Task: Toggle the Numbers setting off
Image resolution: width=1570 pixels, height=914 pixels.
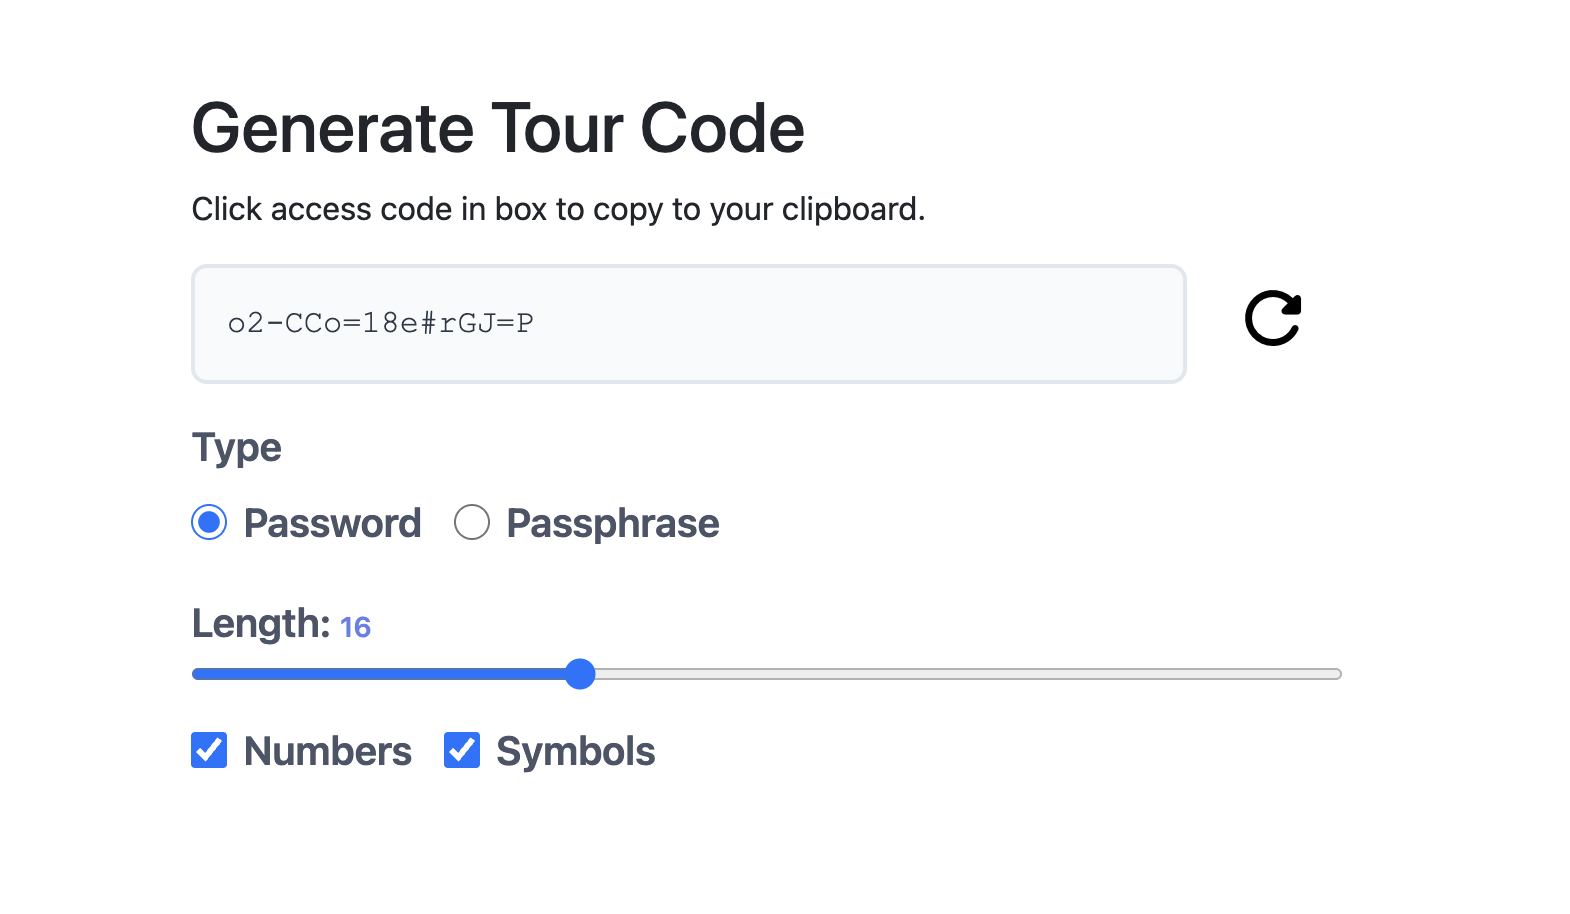Action: pos(209,750)
